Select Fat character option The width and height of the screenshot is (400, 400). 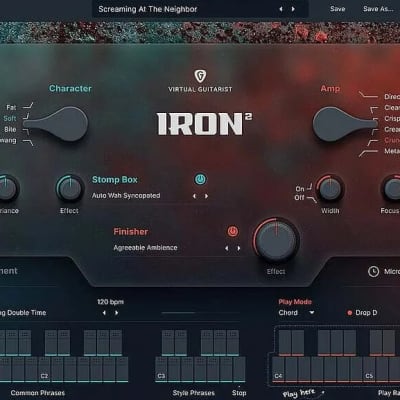tap(11, 107)
